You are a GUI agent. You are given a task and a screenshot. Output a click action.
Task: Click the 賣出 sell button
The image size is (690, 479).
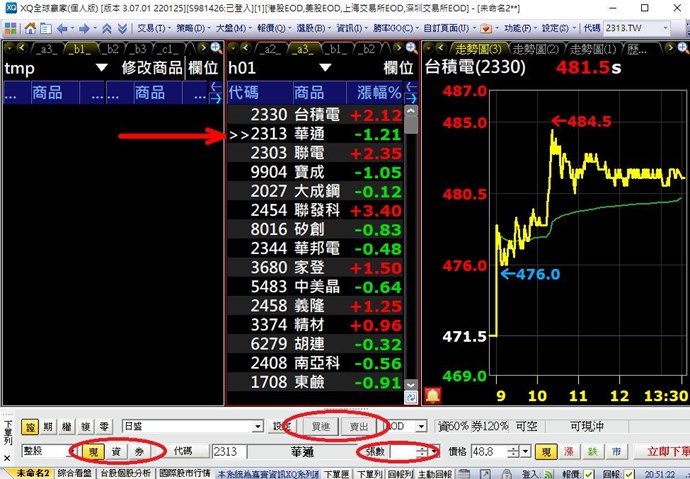(359, 426)
